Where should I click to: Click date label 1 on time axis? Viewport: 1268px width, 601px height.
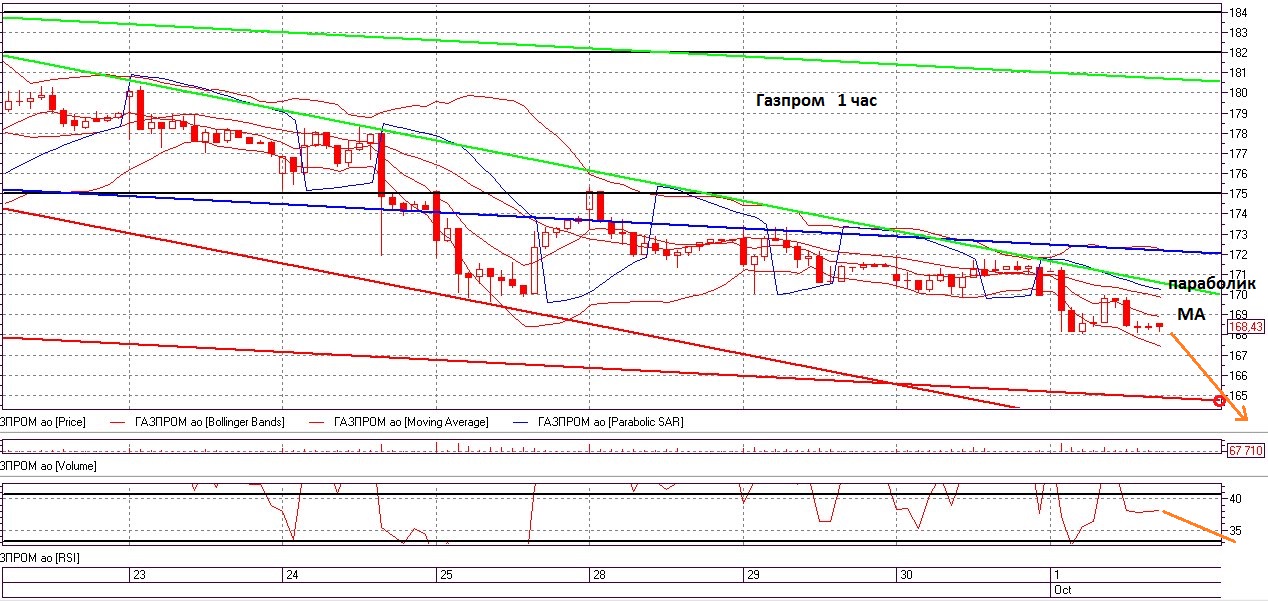[1056, 575]
